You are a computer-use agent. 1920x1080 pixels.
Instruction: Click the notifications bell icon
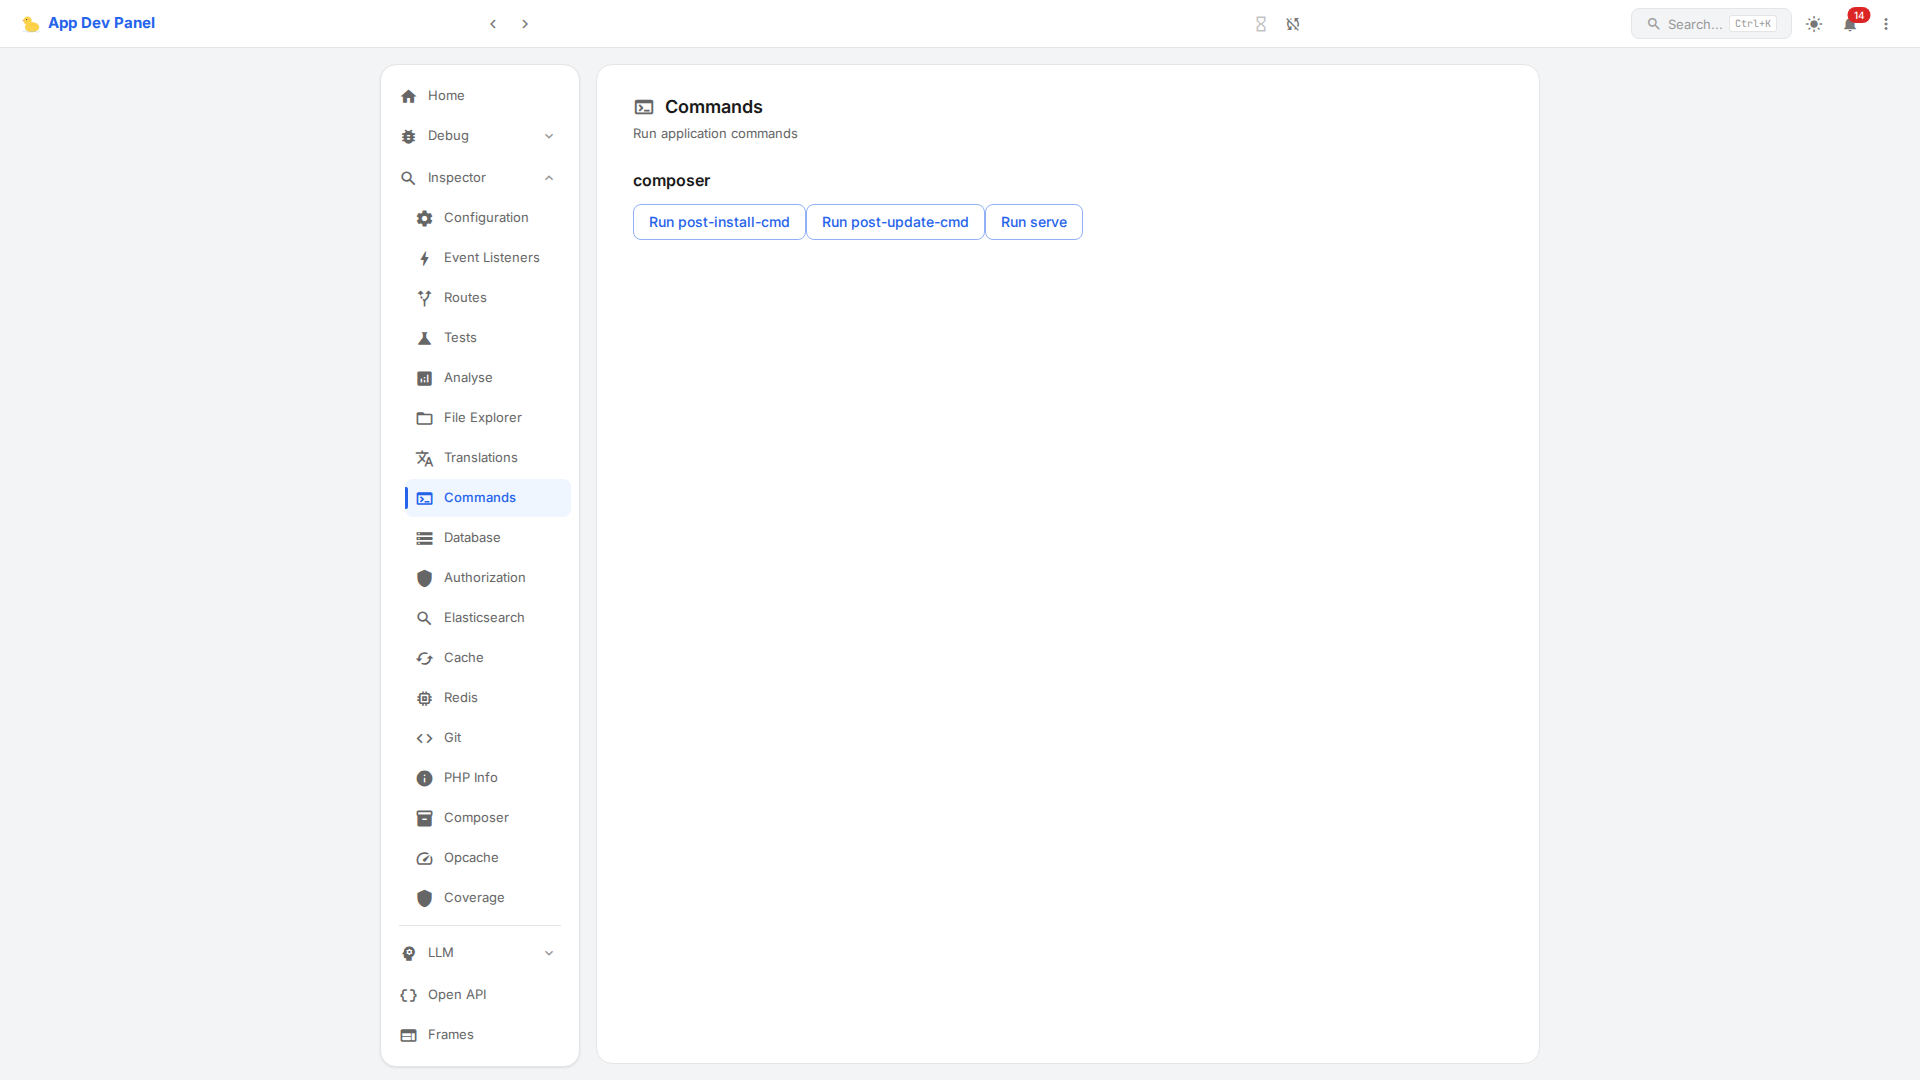point(1850,24)
